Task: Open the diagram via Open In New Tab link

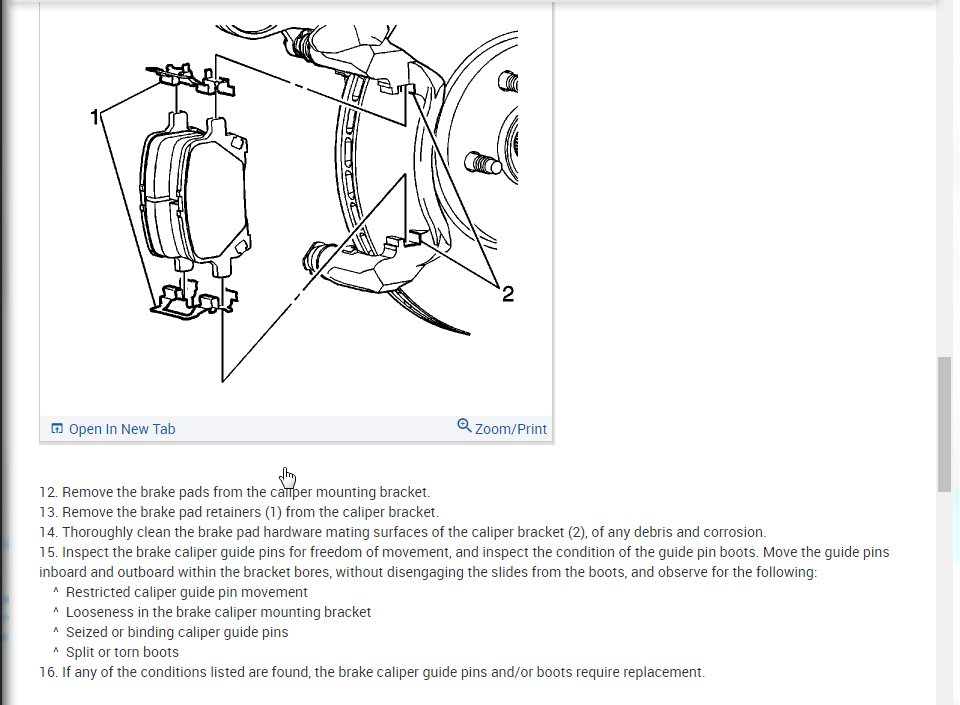Action: click(122, 429)
